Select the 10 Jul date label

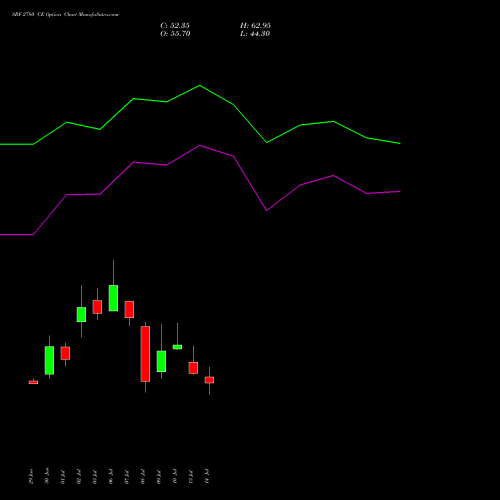(x=175, y=477)
